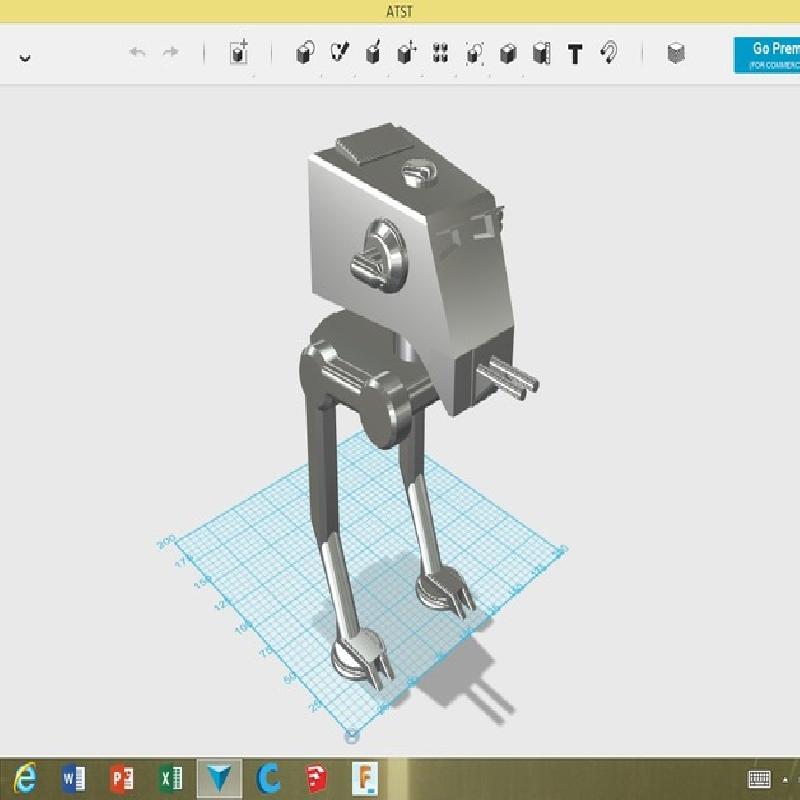This screenshot has height=800, width=800.
Task: Open the Primitives tool menu
Action: [305, 53]
